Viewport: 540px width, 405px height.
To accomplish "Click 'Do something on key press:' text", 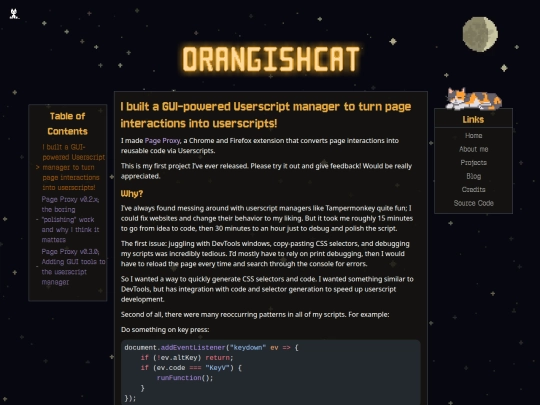I will (x=165, y=330).
